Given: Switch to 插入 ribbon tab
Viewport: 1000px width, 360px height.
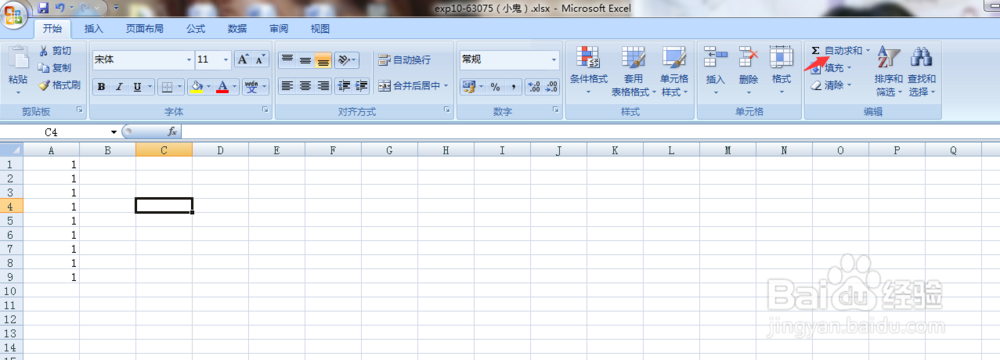Looking at the screenshot, I should click(94, 29).
